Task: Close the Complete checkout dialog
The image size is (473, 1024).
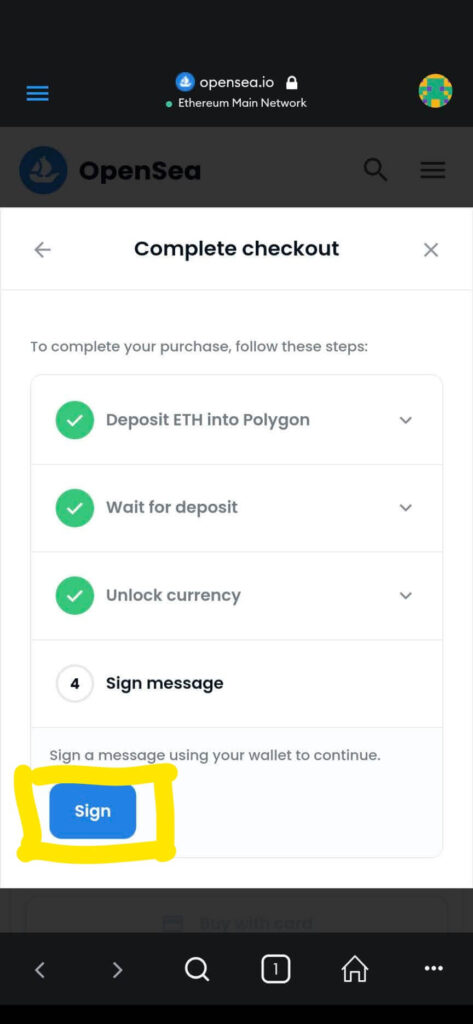Action: pos(431,249)
